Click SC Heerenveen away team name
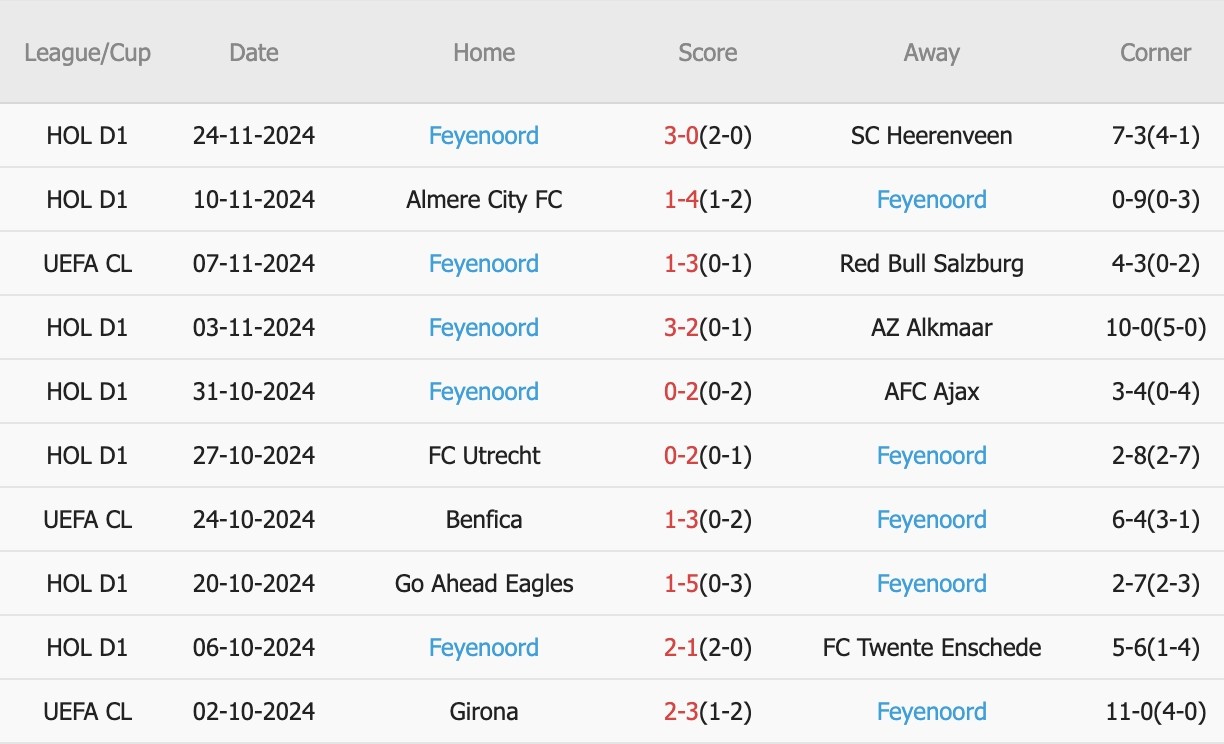This screenshot has height=744, width=1224. 931,136
